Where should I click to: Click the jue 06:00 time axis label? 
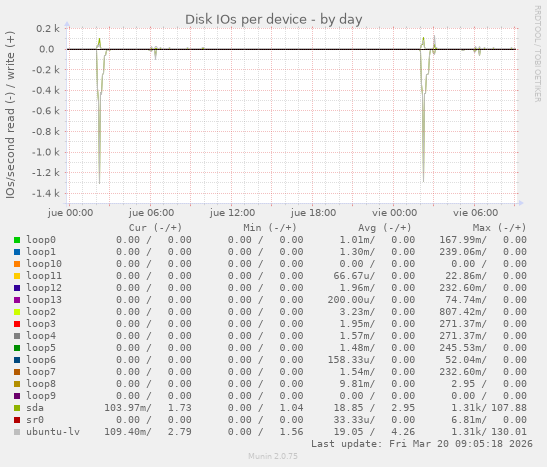pyautogui.click(x=151, y=213)
